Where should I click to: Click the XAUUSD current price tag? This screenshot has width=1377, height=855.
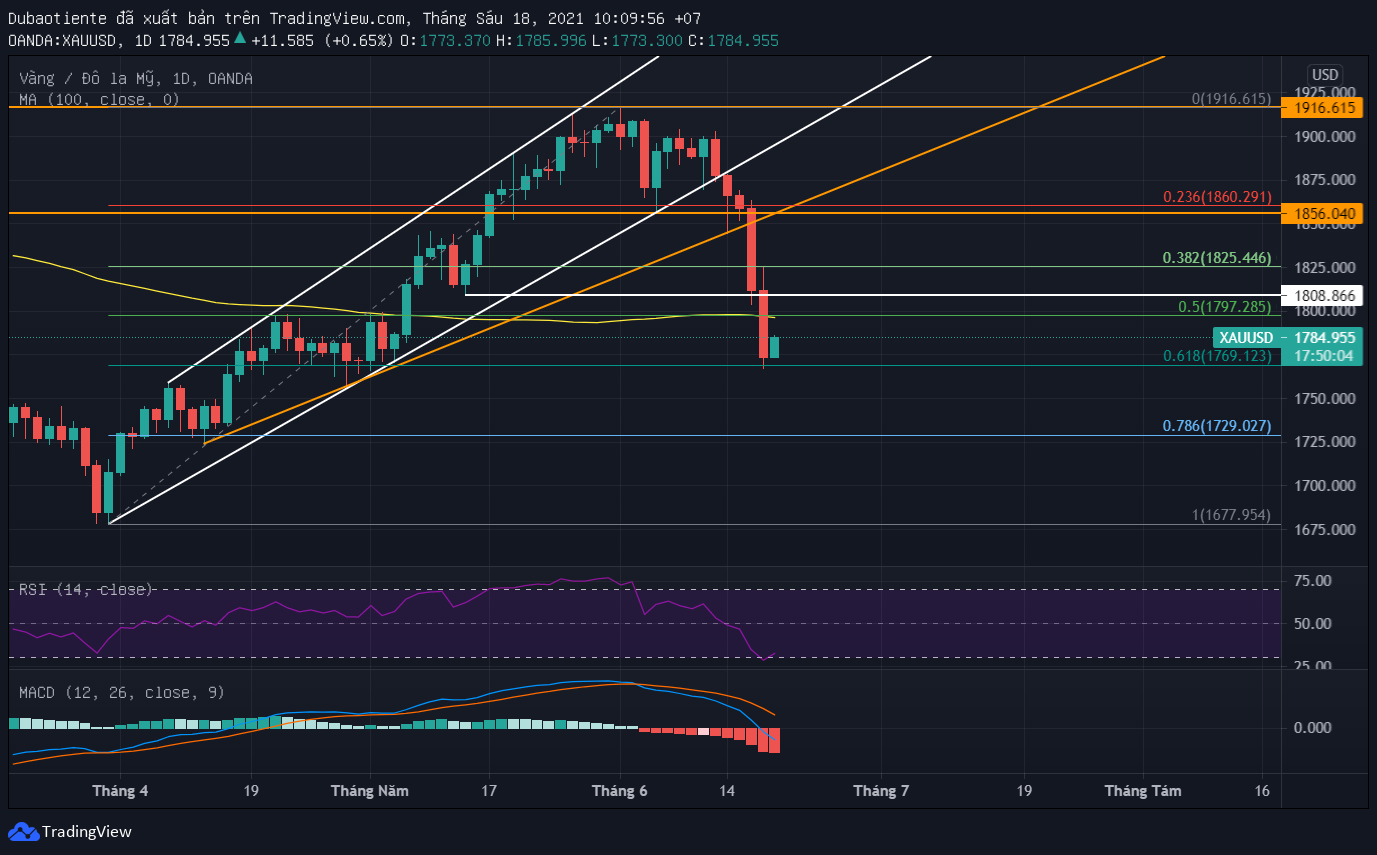(x=1288, y=337)
